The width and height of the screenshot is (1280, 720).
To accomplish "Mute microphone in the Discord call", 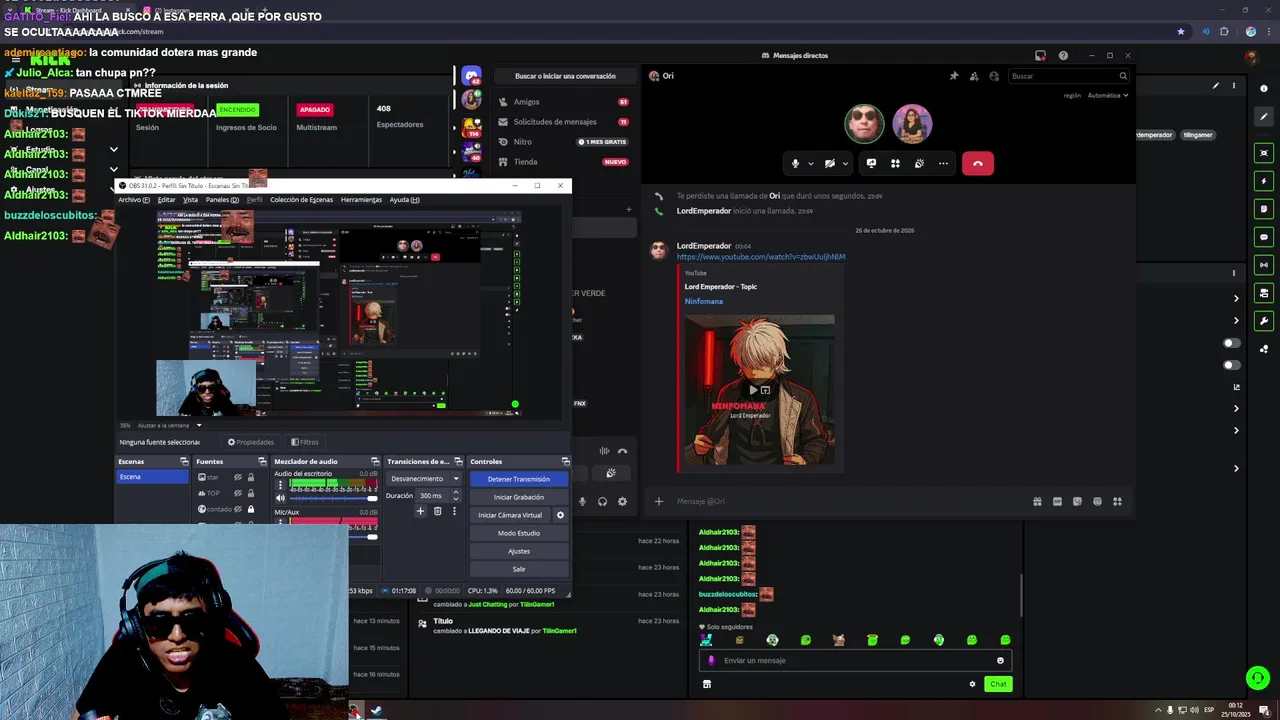I will click(796, 163).
